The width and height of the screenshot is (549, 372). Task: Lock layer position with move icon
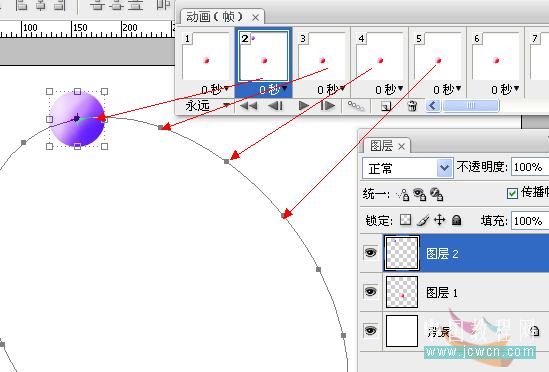tap(439, 220)
